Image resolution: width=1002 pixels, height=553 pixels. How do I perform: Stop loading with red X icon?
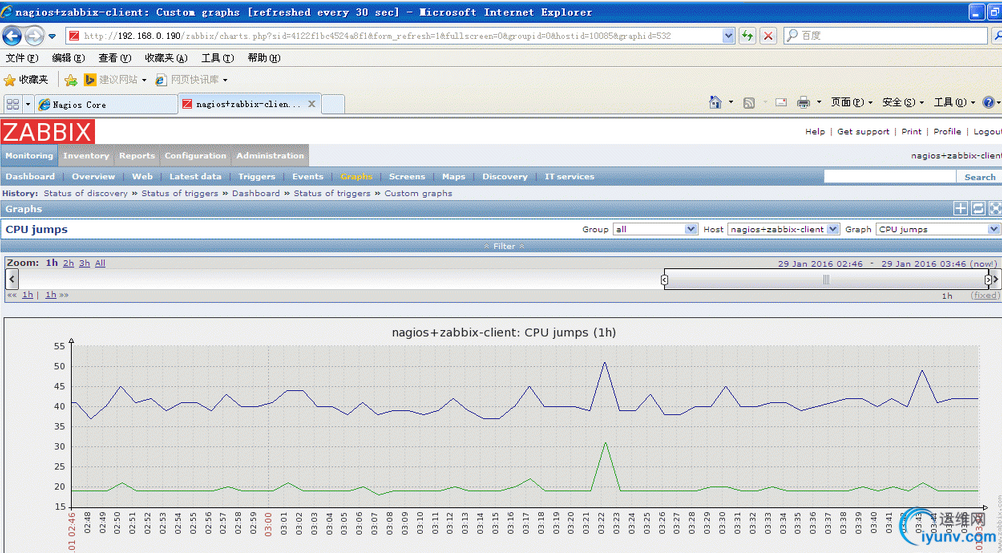tap(768, 36)
